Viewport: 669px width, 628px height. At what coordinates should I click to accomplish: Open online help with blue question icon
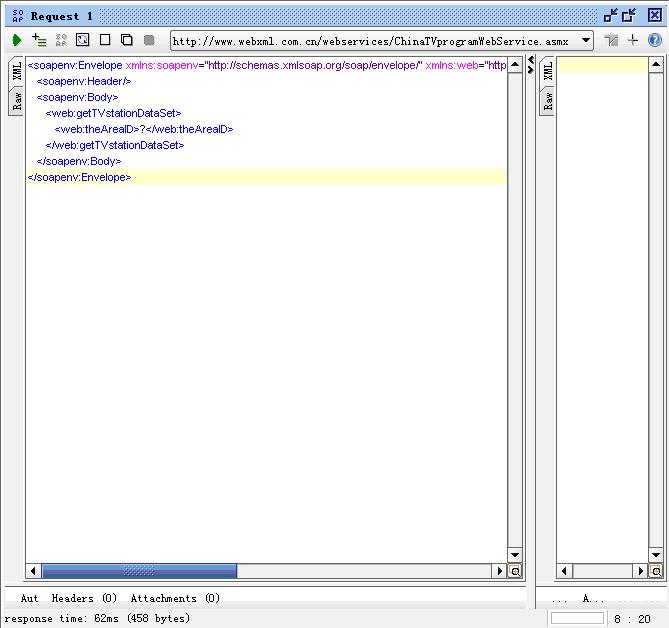click(x=654, y=40)
